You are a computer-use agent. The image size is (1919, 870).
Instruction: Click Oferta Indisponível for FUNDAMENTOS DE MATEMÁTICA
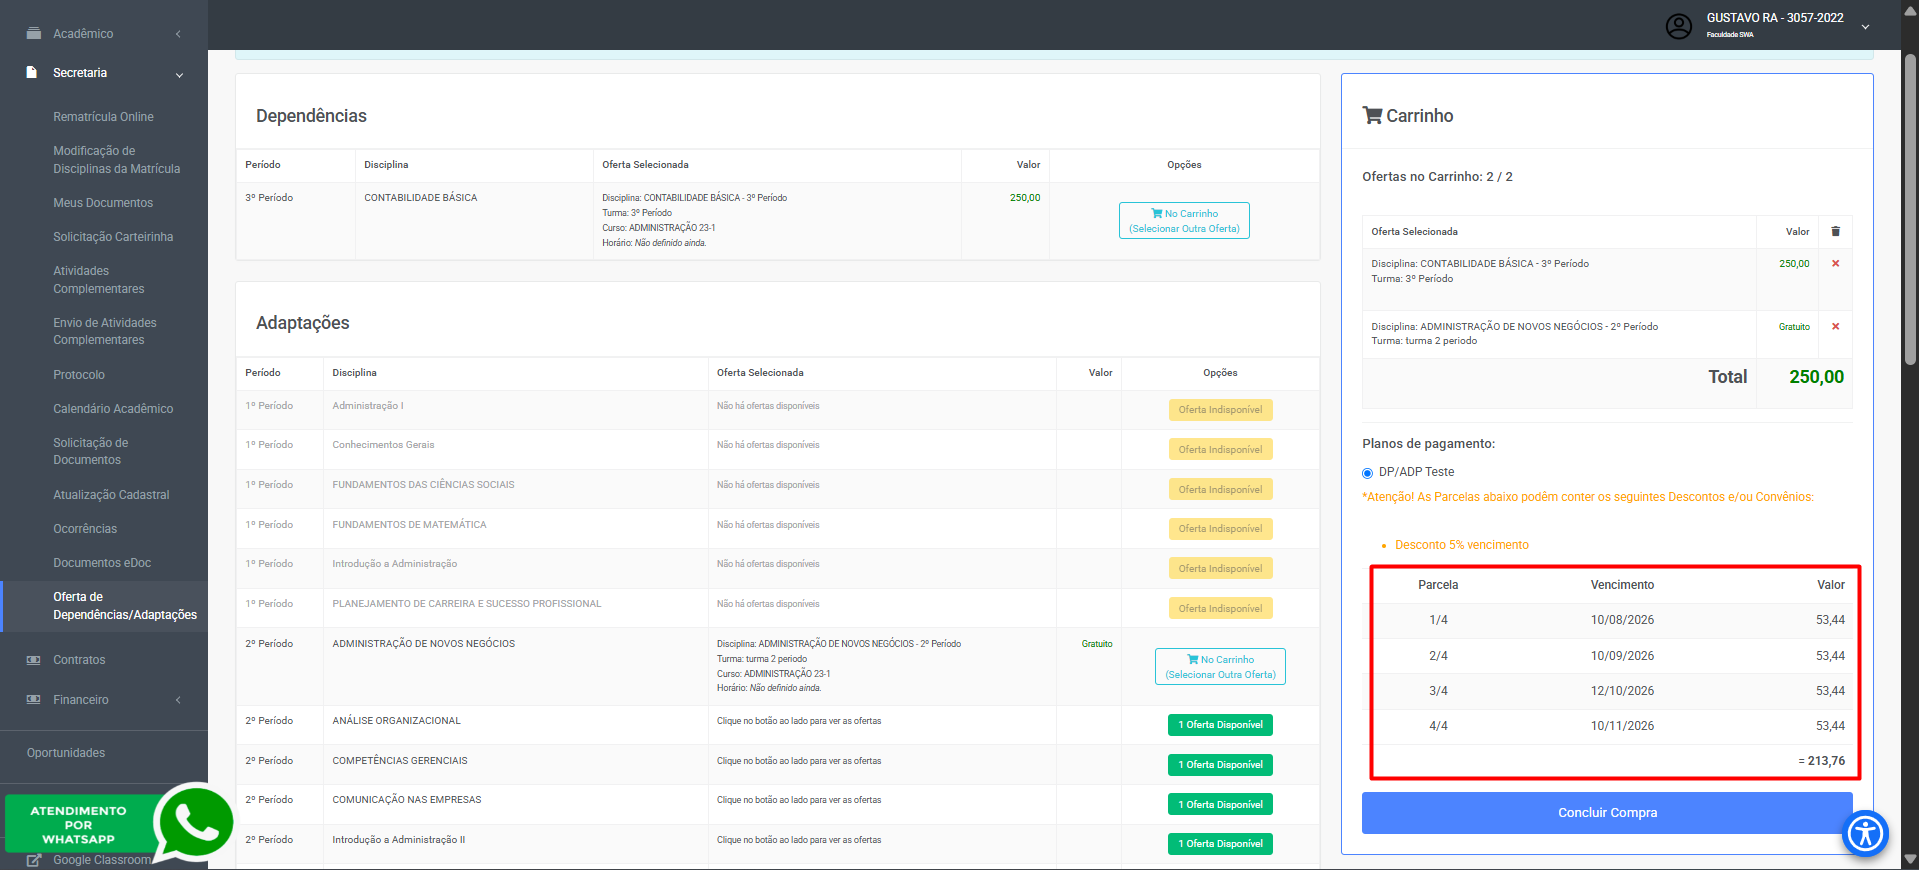tap(1220, 529)
